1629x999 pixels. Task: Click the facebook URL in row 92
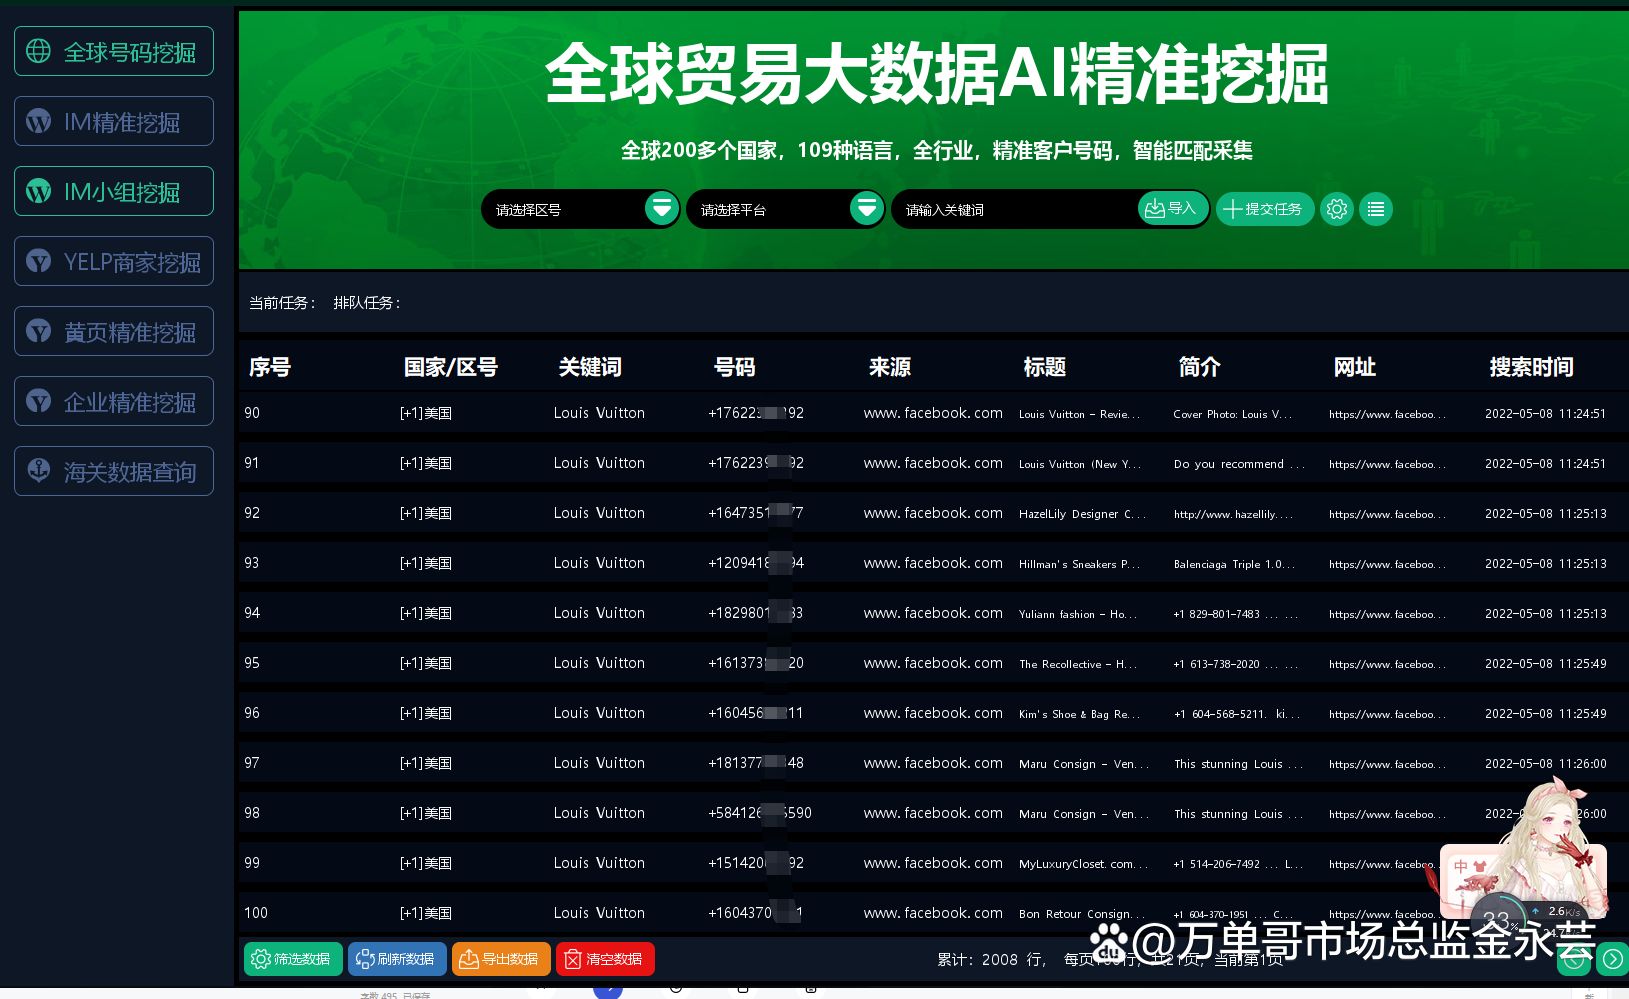click(1387, 514)
